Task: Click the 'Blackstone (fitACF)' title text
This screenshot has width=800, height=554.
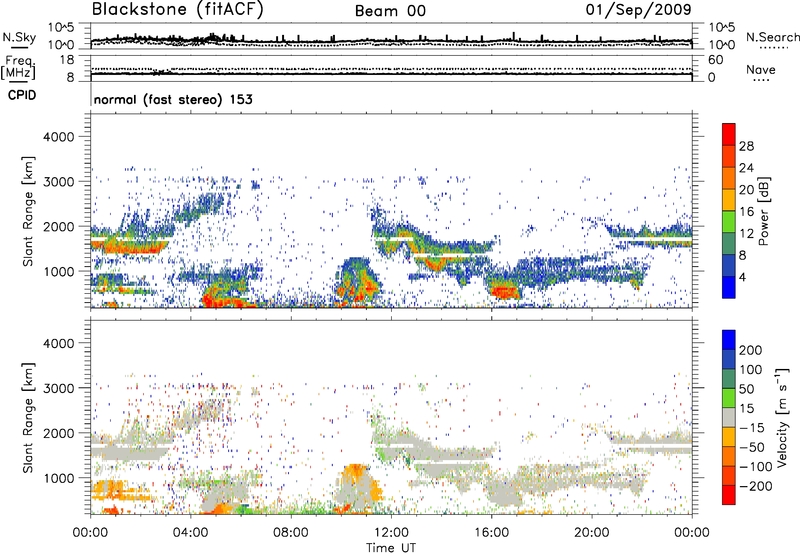Action: coord(177,10)
